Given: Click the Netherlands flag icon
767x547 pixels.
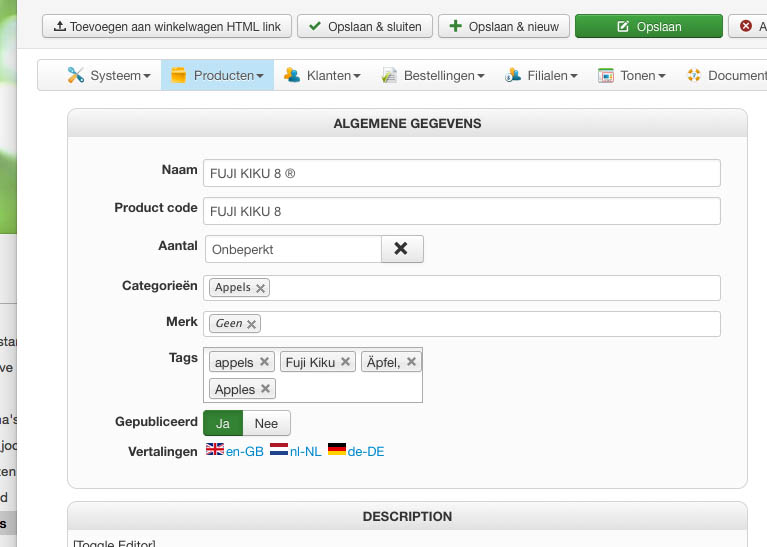Looking at the screenshot, I should pos(279,449).
